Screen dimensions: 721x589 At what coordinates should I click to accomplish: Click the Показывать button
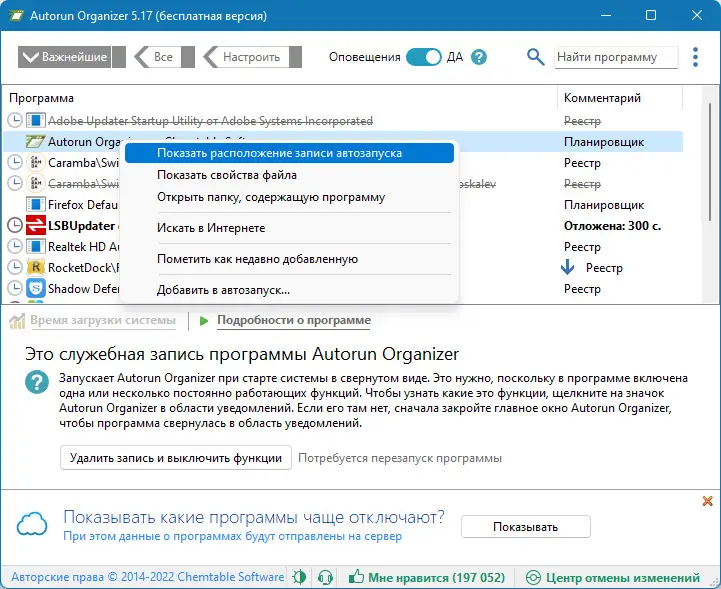coord(526,526)
